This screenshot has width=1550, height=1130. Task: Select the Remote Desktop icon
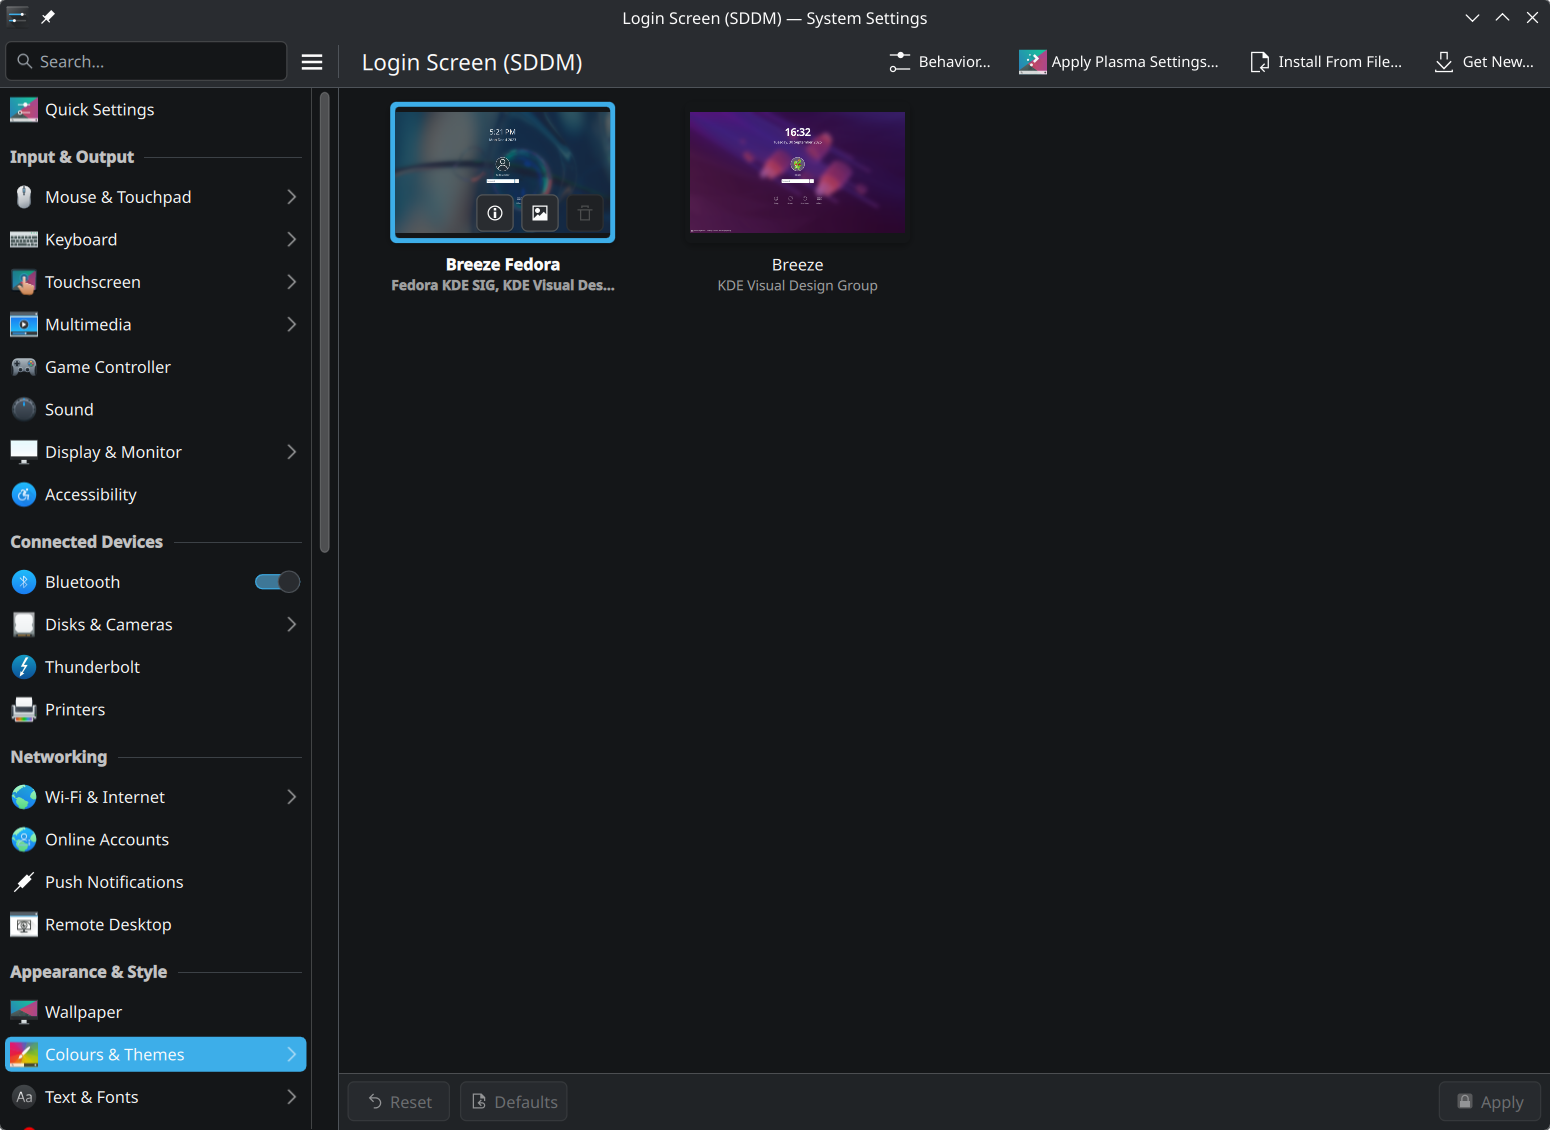tap(24, 925)
